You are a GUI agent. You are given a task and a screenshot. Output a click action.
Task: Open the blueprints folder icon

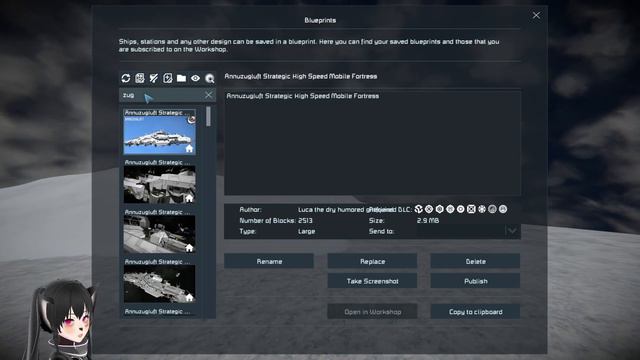pyautogui.click(x=181, y=78)
